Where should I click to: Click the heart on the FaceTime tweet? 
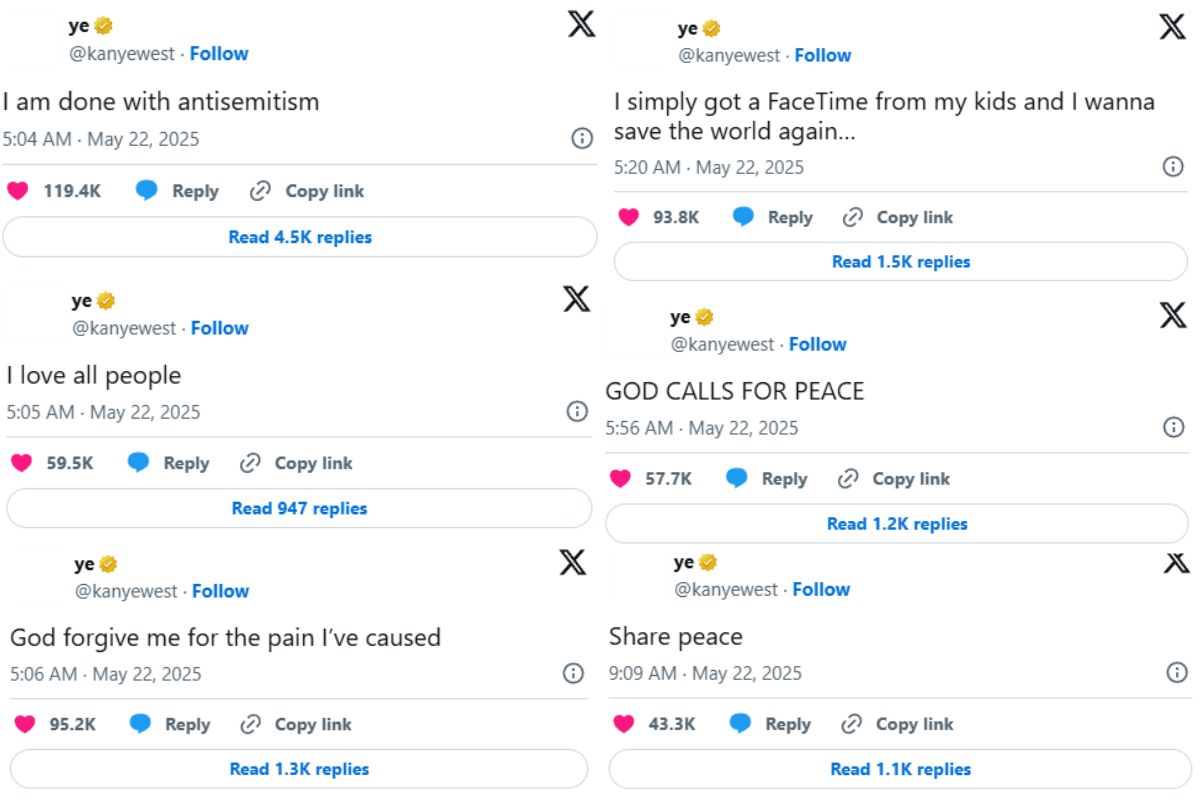[x=628, y=217]
